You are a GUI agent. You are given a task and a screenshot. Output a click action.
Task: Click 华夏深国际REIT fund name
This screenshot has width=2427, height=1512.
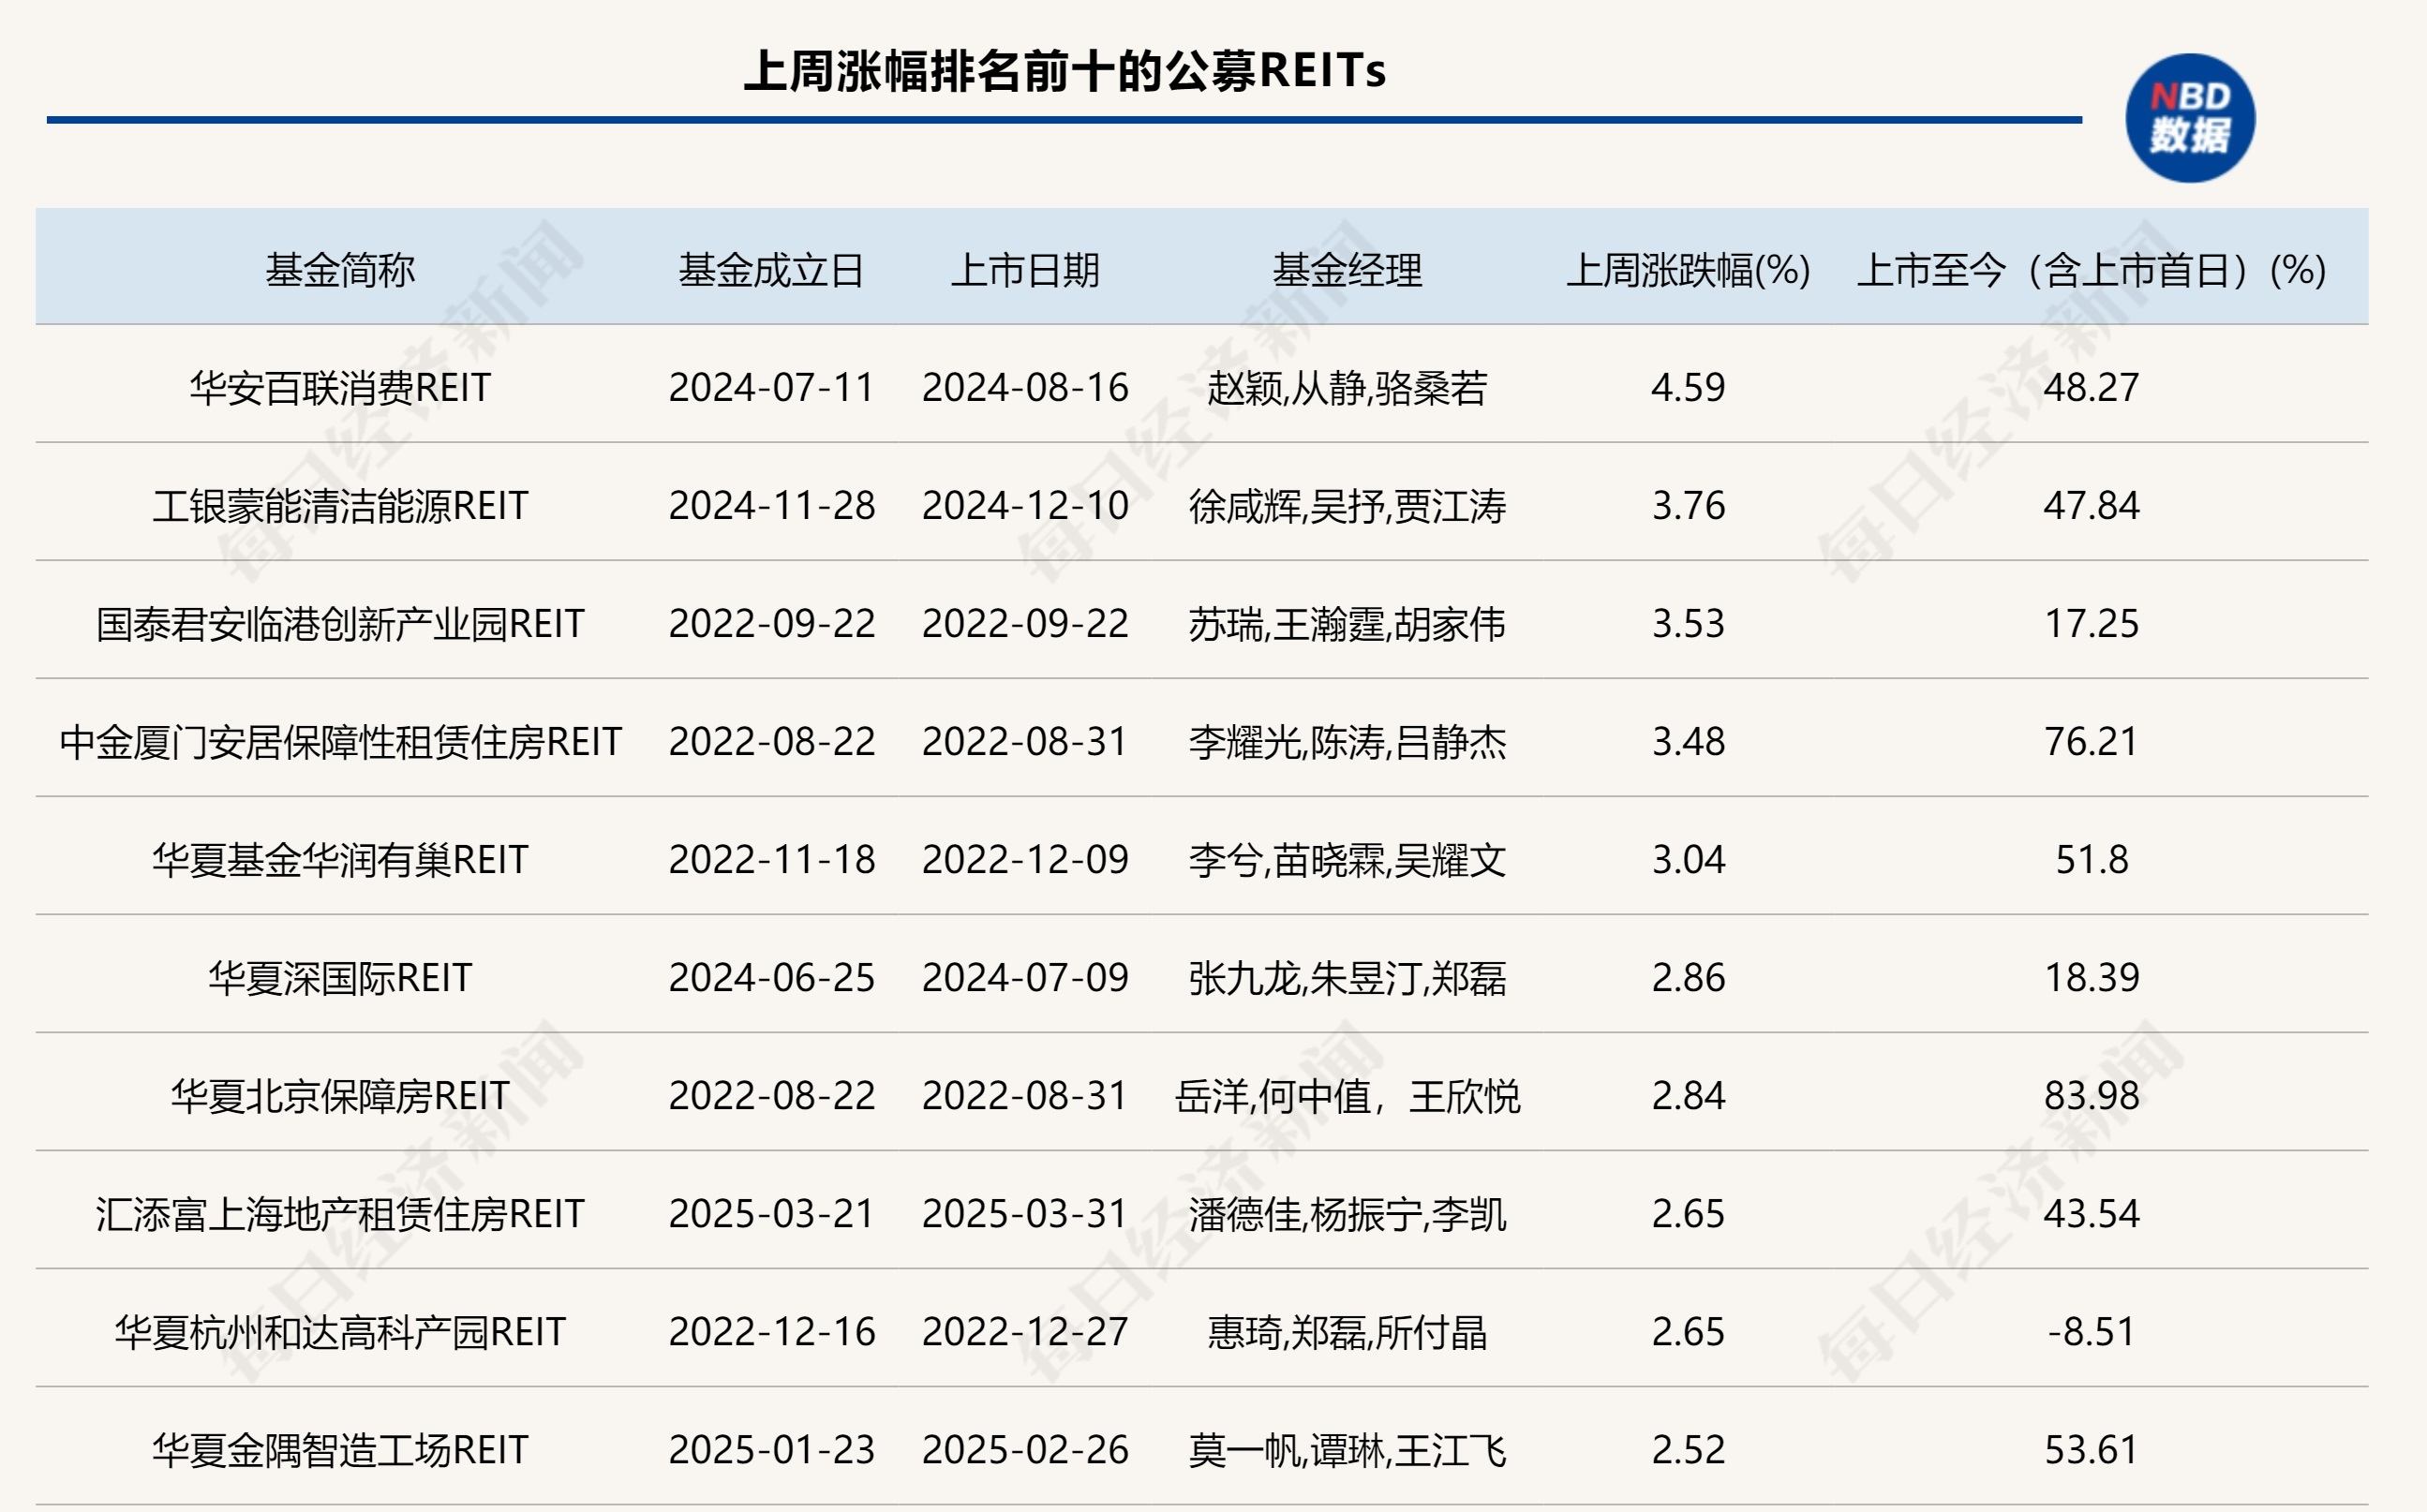coord(340,978)
